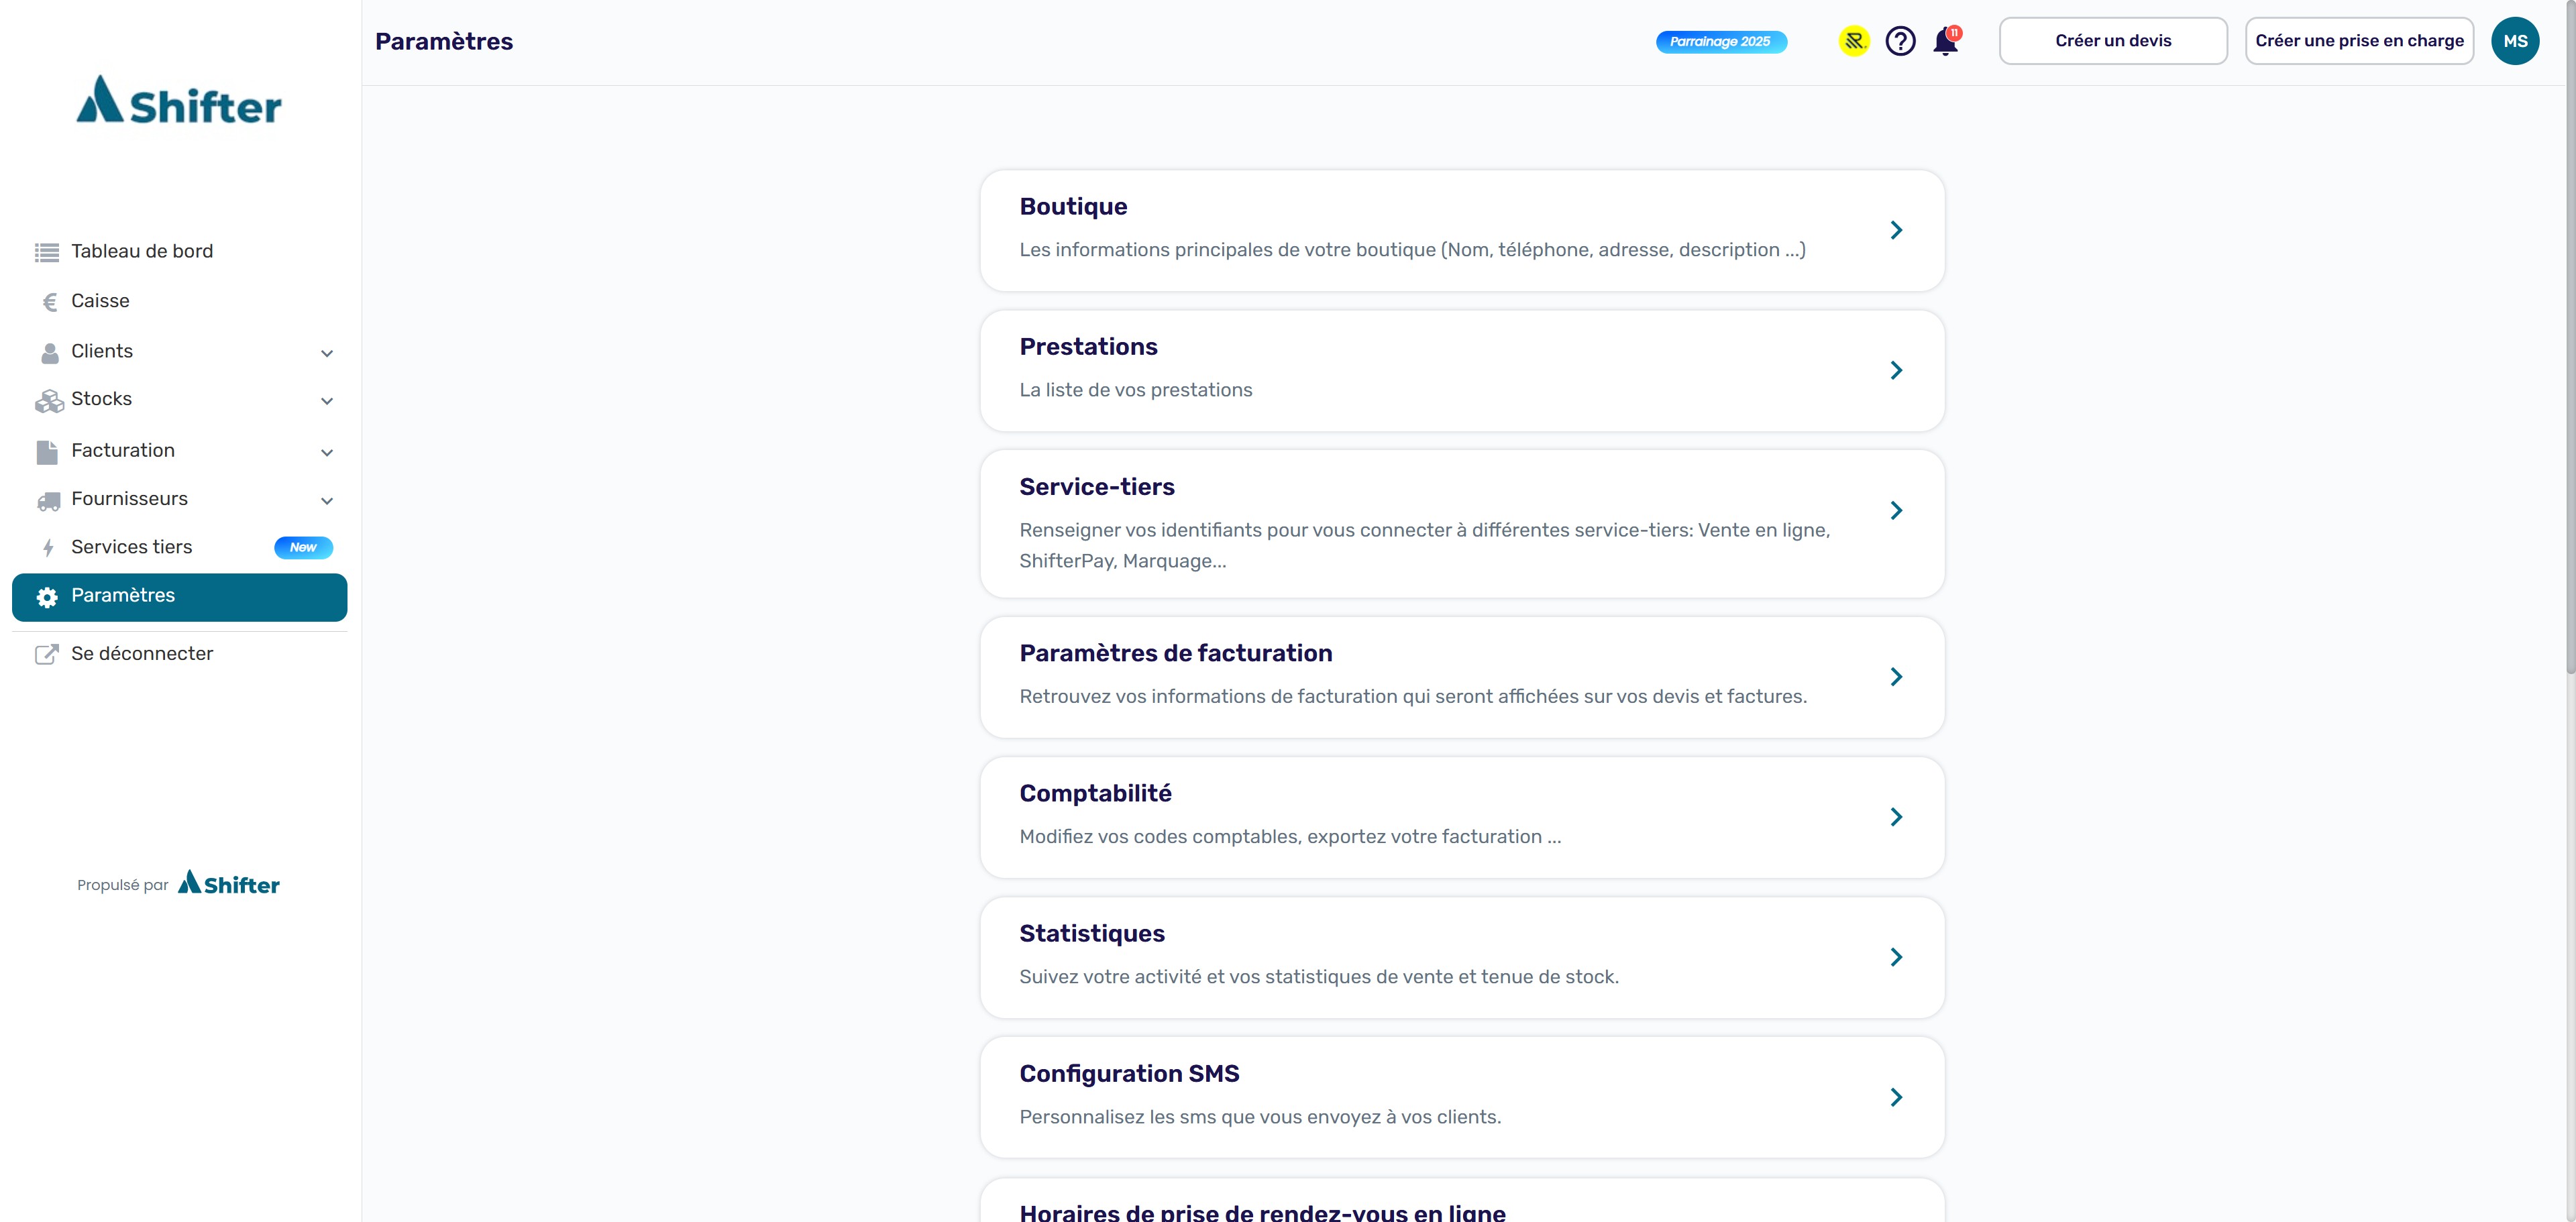Expand the Stocks submenu chevron
2576x1222 pixels.
click(x=326, y=401)
